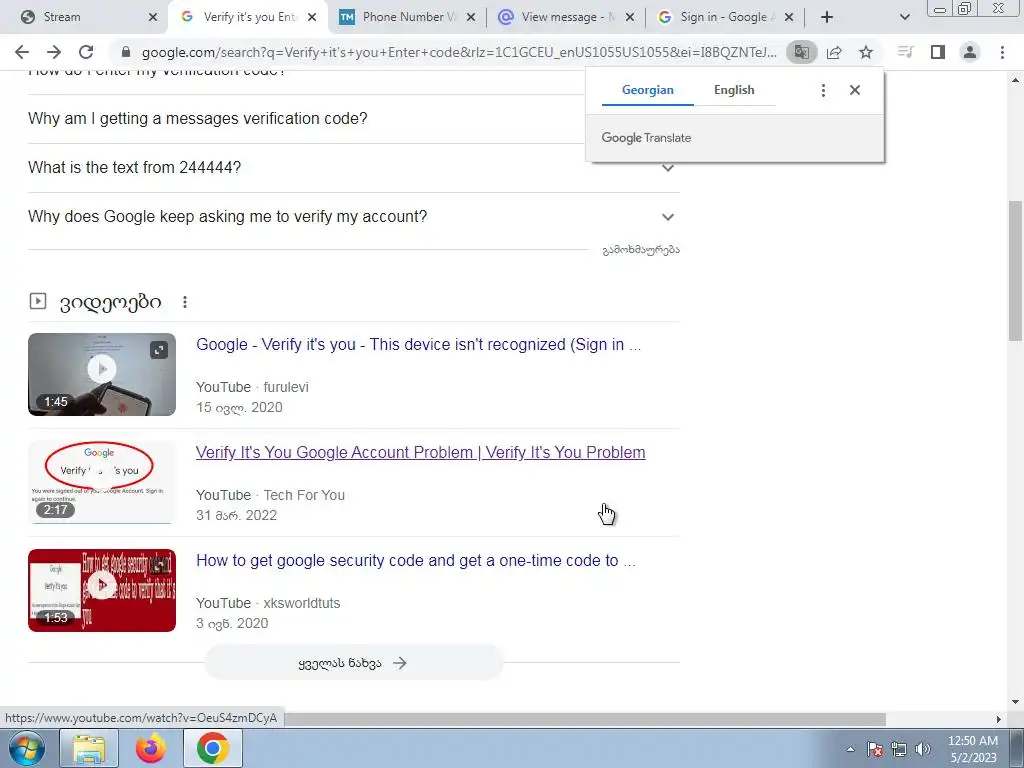Click the address bar URL
Image resolution: width=1024 pixels, height=768 pixels.
coord(459,52)
